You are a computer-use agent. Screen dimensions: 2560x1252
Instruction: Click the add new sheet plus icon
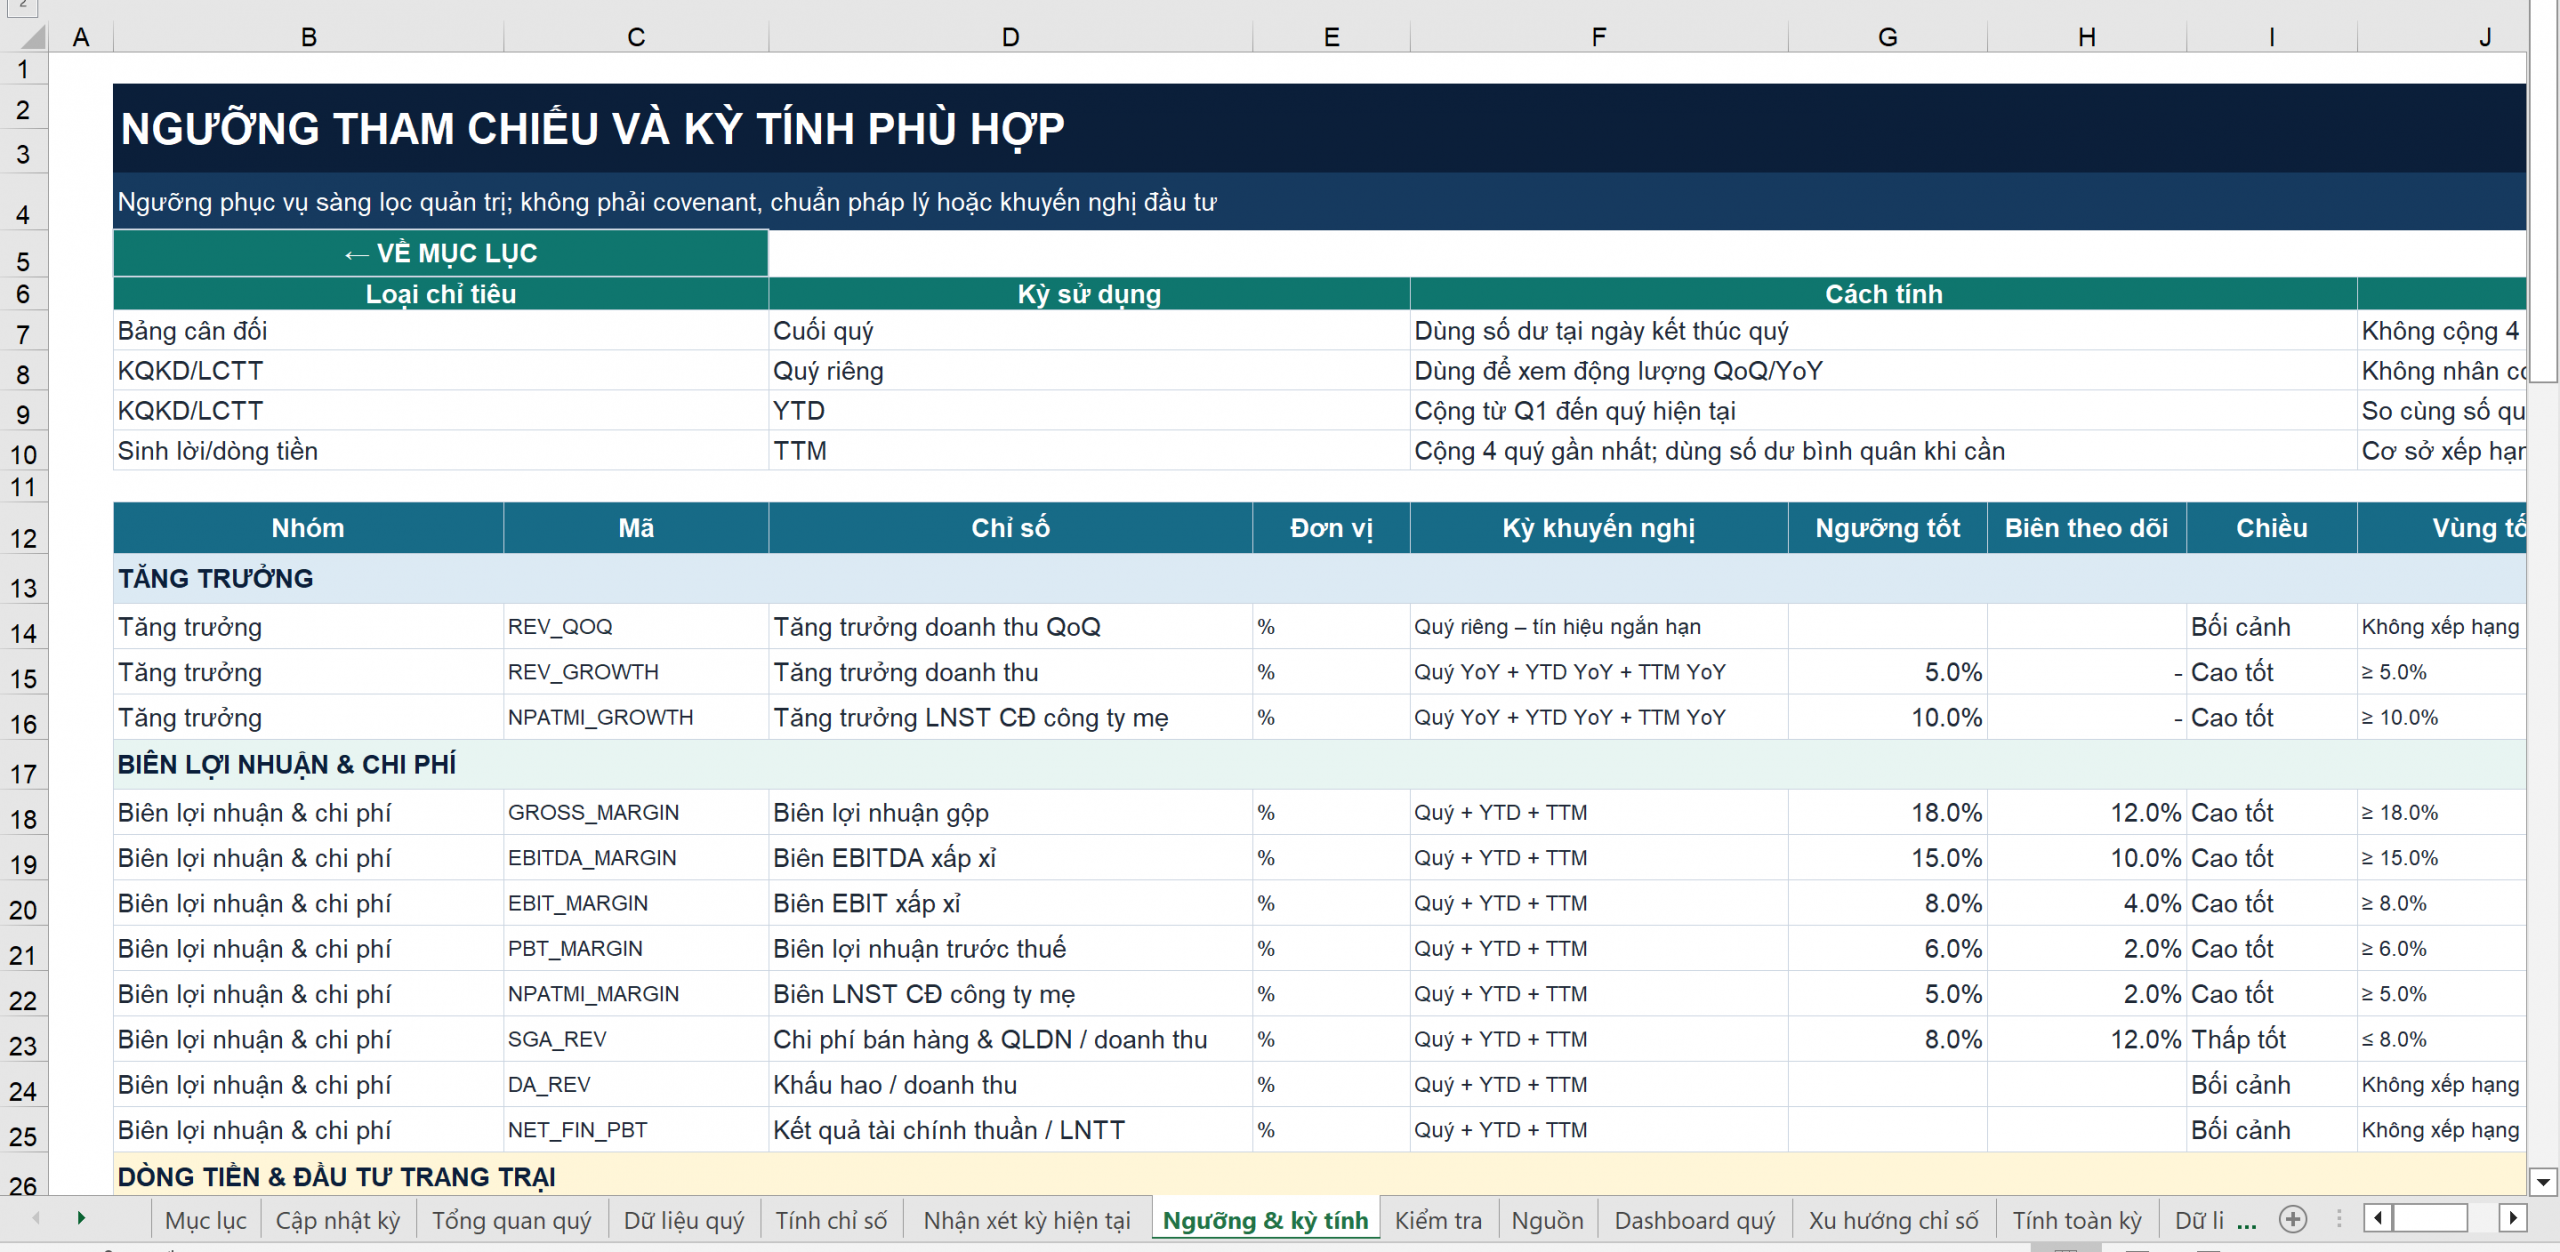[x=2293, y=1219]
